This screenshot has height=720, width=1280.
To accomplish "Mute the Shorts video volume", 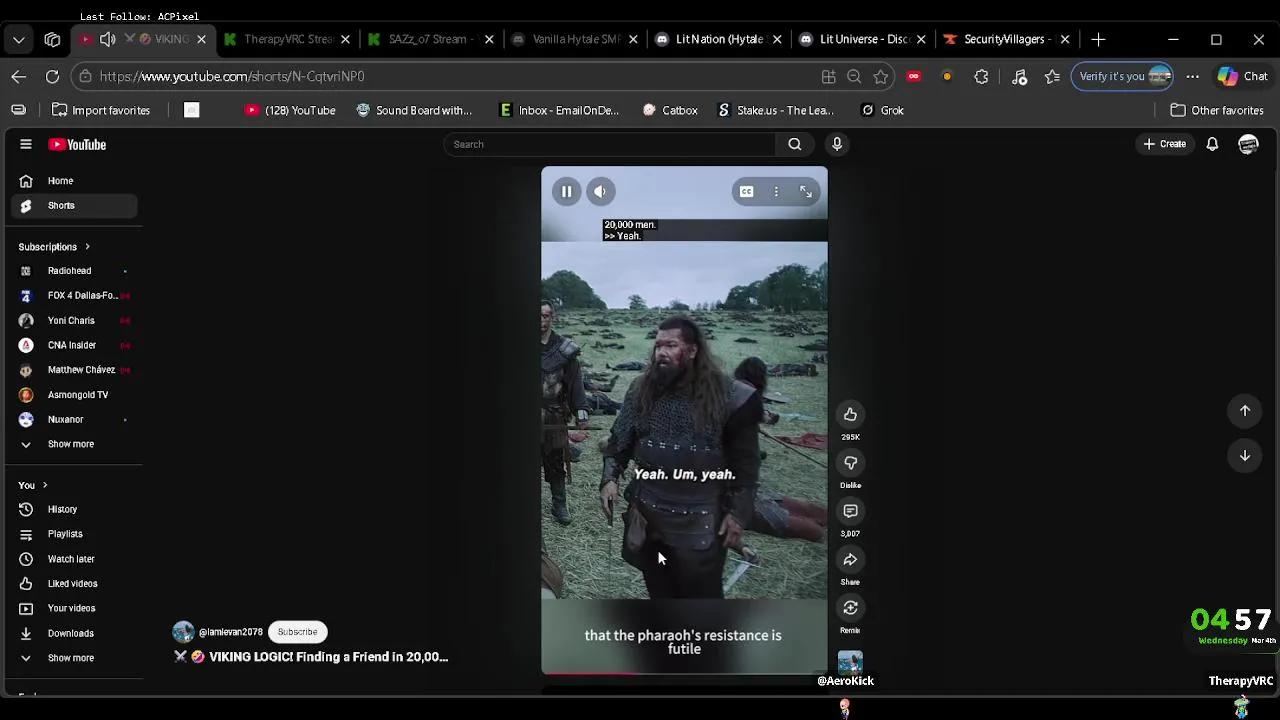I will tap(600, 192).
